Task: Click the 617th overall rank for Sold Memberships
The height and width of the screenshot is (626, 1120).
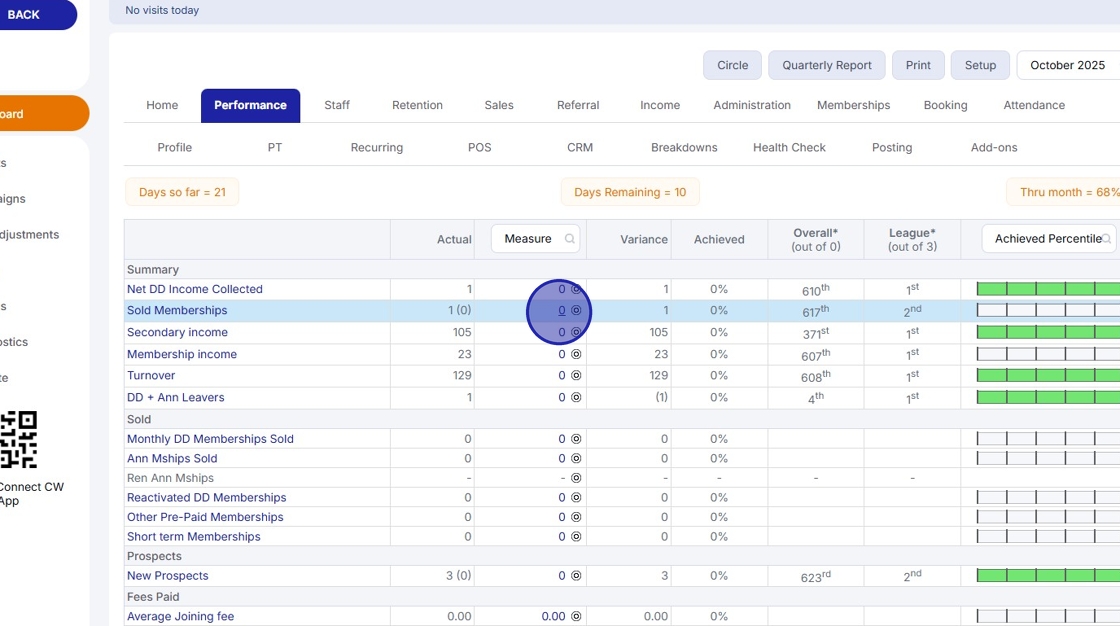Action: pyautogui.click(x=815, y=311)
